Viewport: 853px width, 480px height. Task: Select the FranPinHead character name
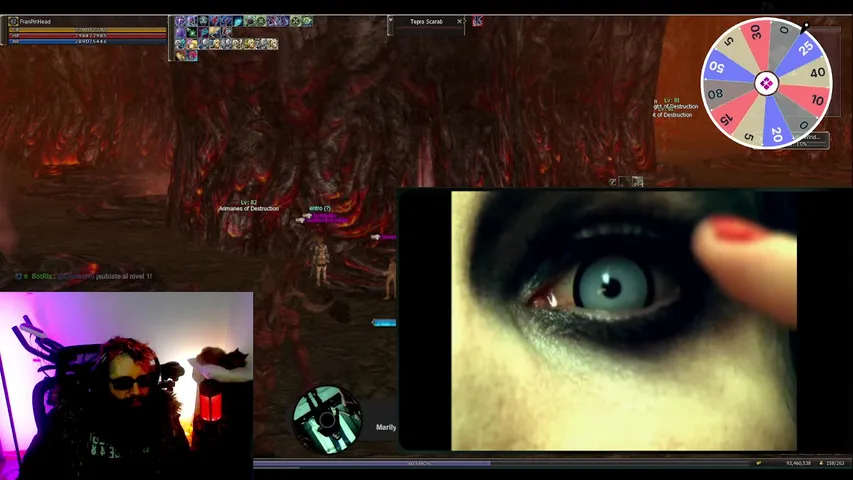(35, 22)
